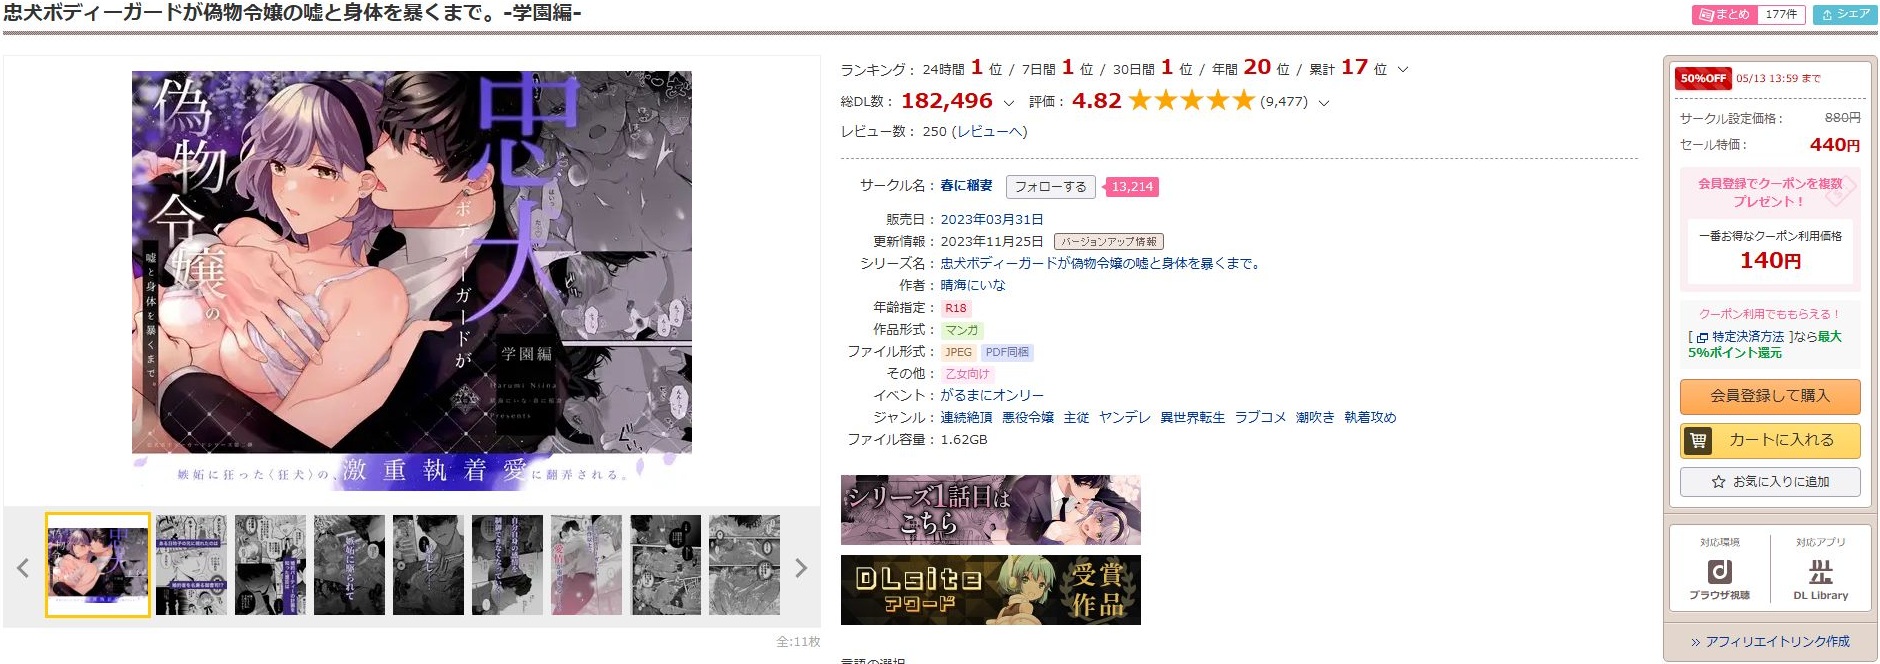
Task: Select the 悪役令嬢 genre tag
Action: pos(1028,417)
